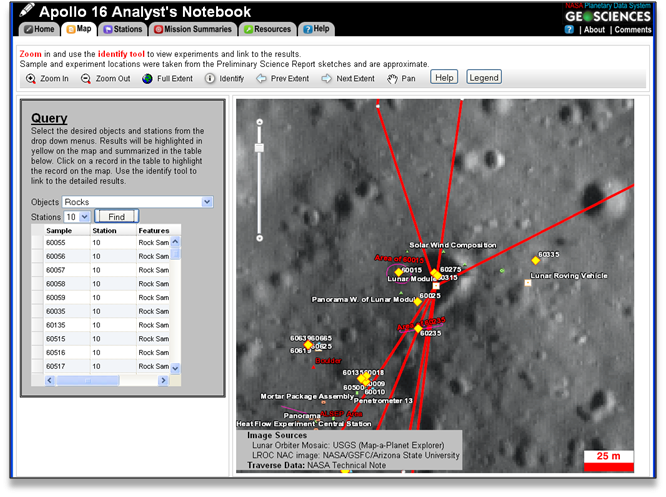666x497 pixels.
Task: Select table row for sample 60059
Action: tap(101, 297)
